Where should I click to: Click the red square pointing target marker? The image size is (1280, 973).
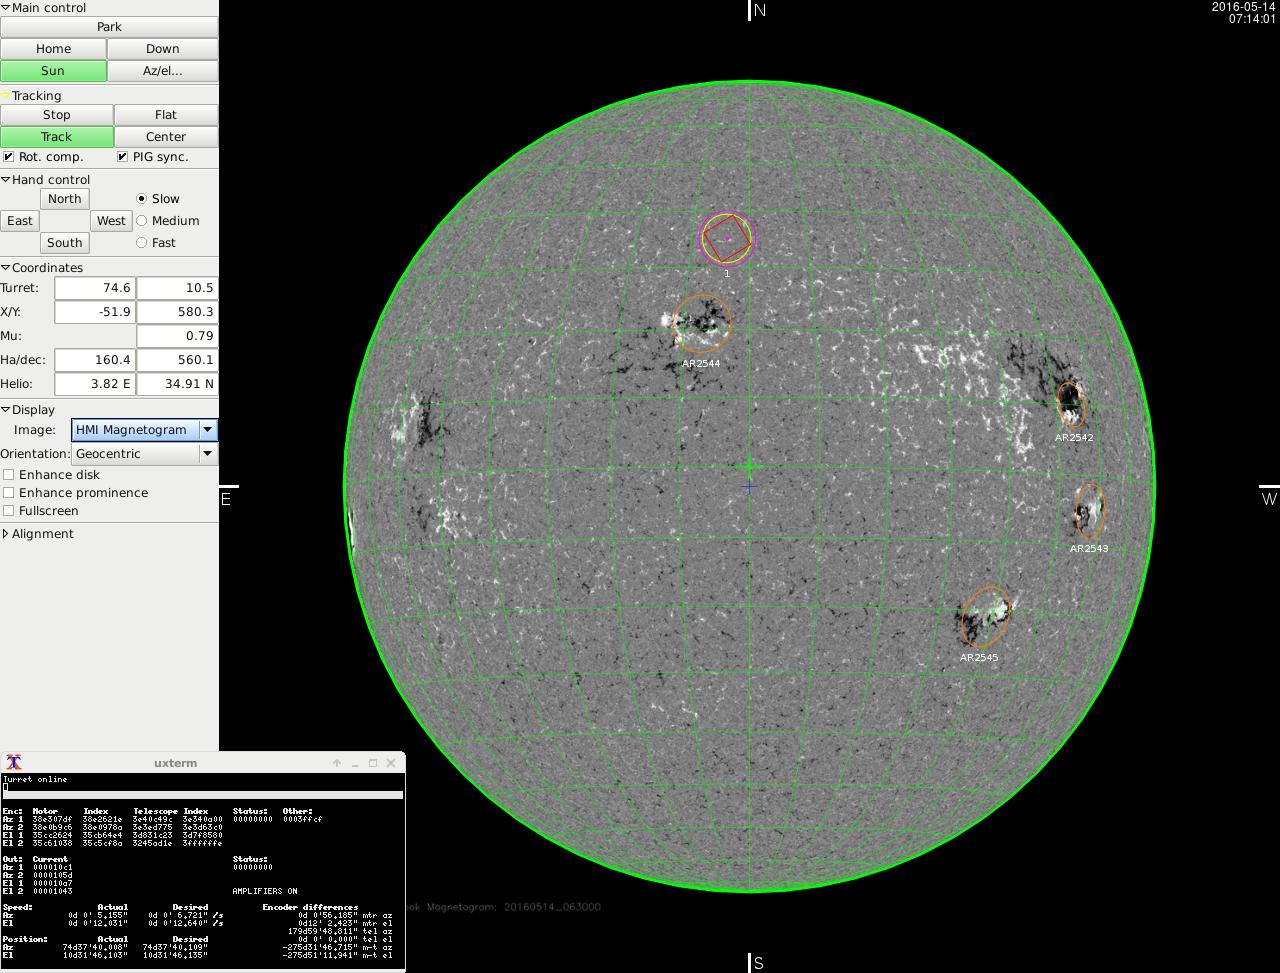pos(727,239)
